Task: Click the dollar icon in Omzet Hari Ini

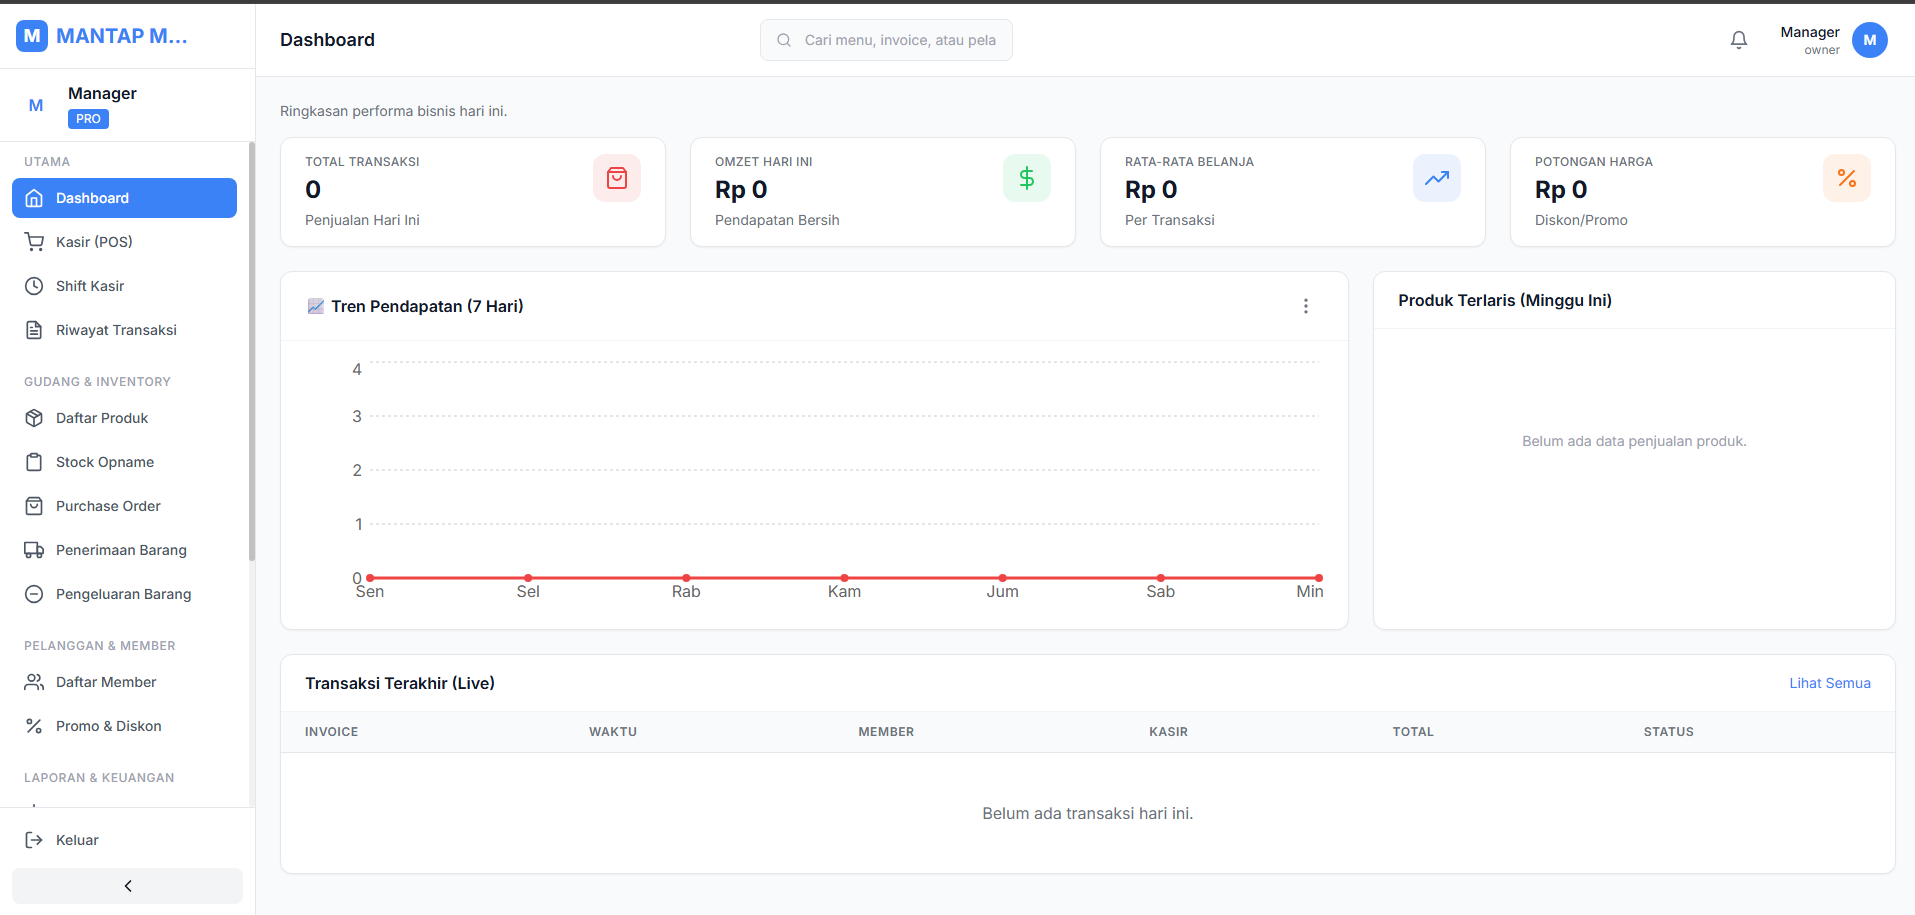Action: tap(1027, 178)
